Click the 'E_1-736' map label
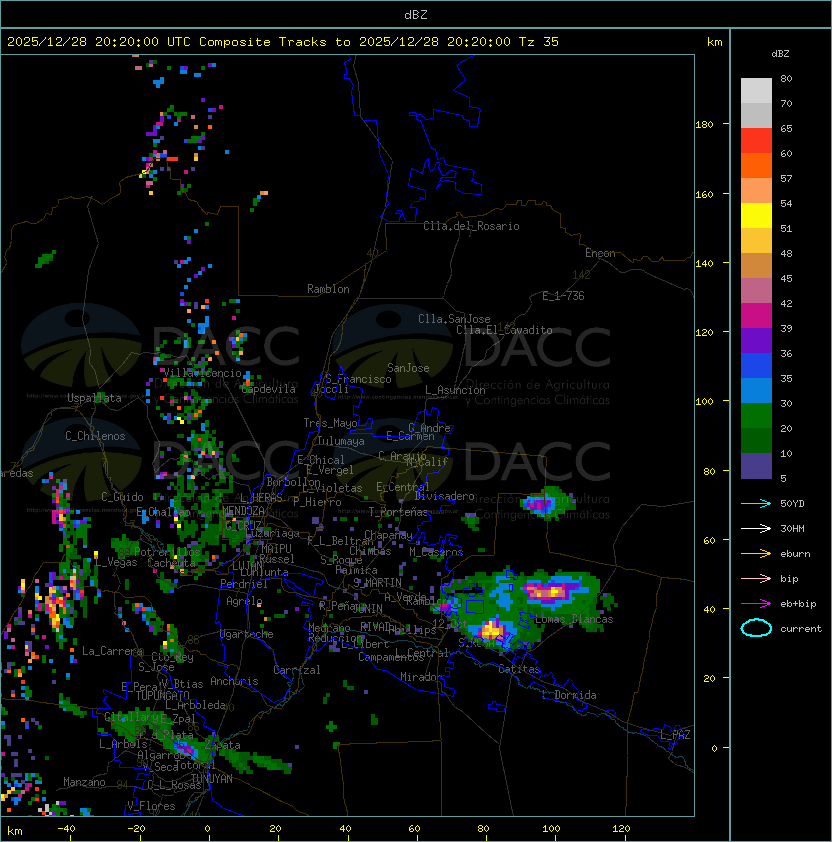 coord(563,296)
